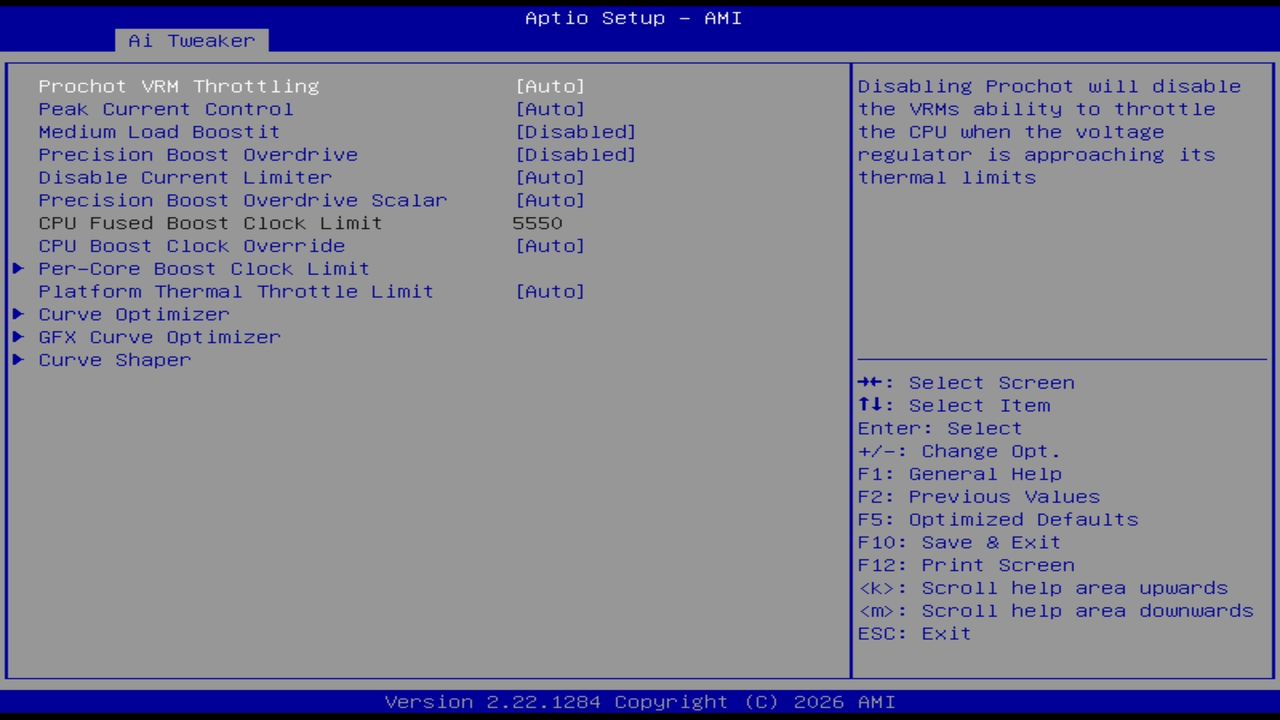Open the Curve Optimizer submenu

134,315
